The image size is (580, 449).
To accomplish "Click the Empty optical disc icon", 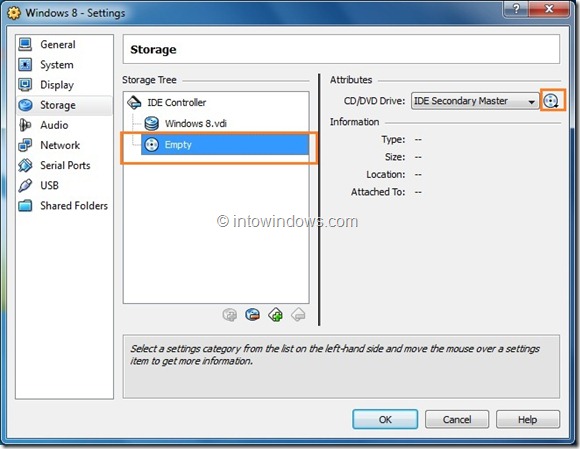I will click(151, 145).
